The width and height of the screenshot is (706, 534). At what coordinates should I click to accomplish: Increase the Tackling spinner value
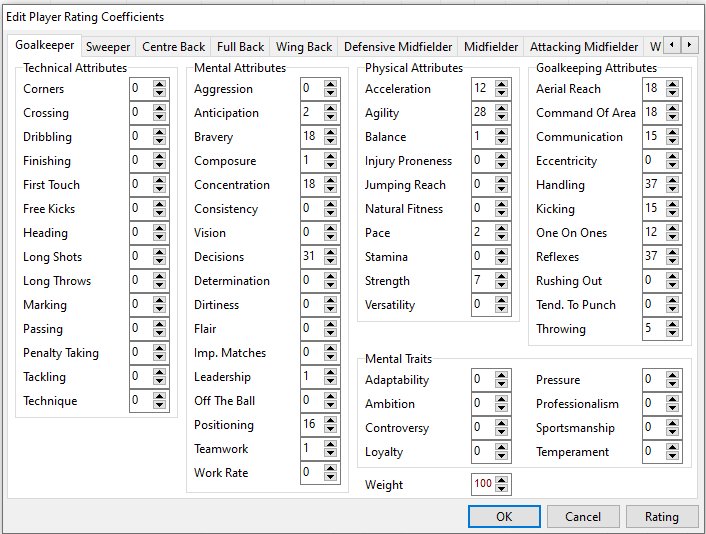click(159, 372)
